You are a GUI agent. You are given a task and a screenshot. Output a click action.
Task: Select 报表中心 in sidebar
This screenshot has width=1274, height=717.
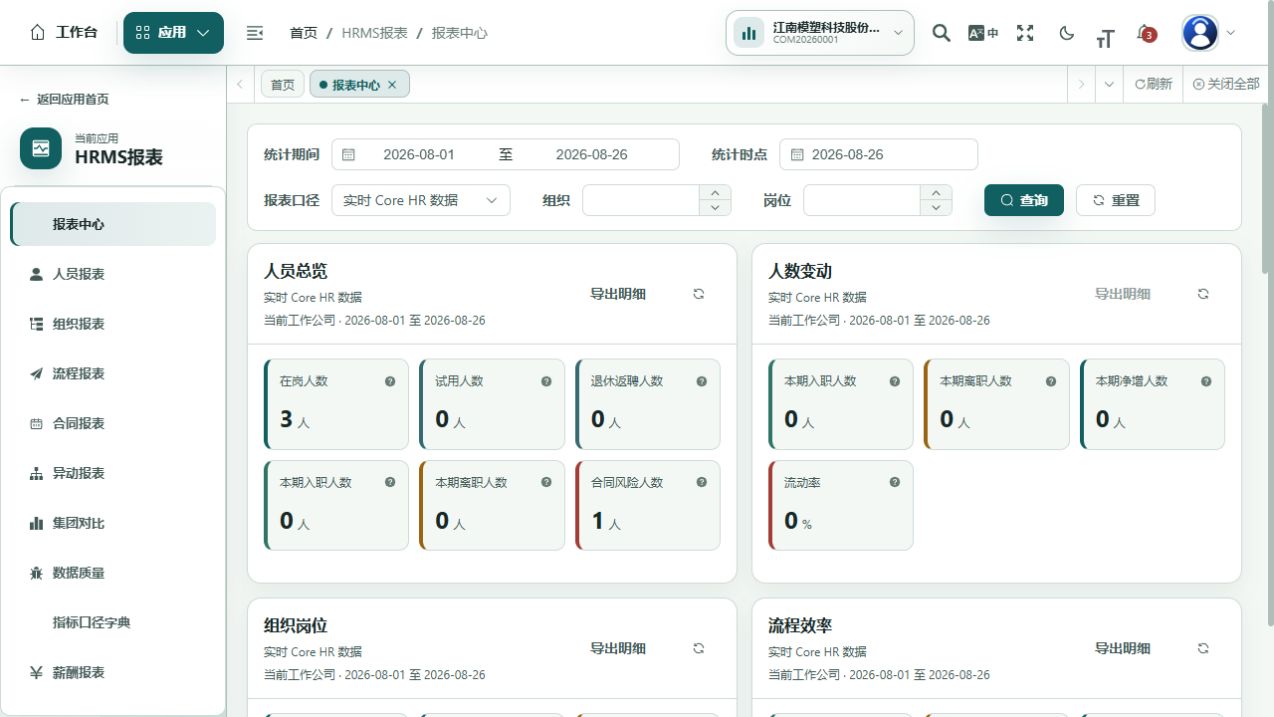pyautogui.click(x=113, y=224)
